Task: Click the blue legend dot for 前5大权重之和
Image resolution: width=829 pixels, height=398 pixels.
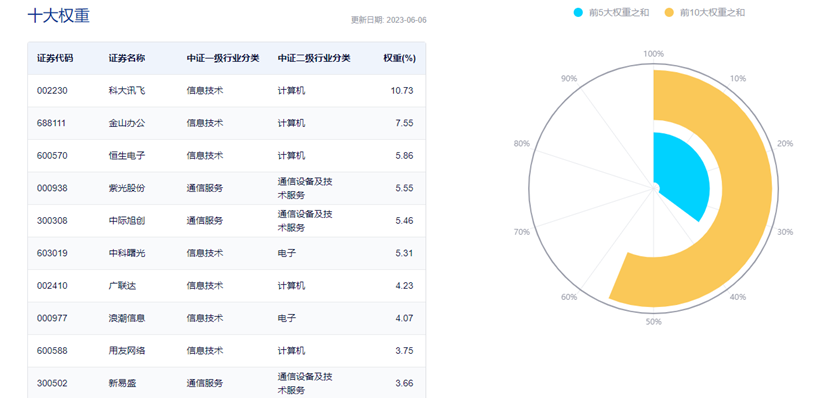Action: point(578,13)
